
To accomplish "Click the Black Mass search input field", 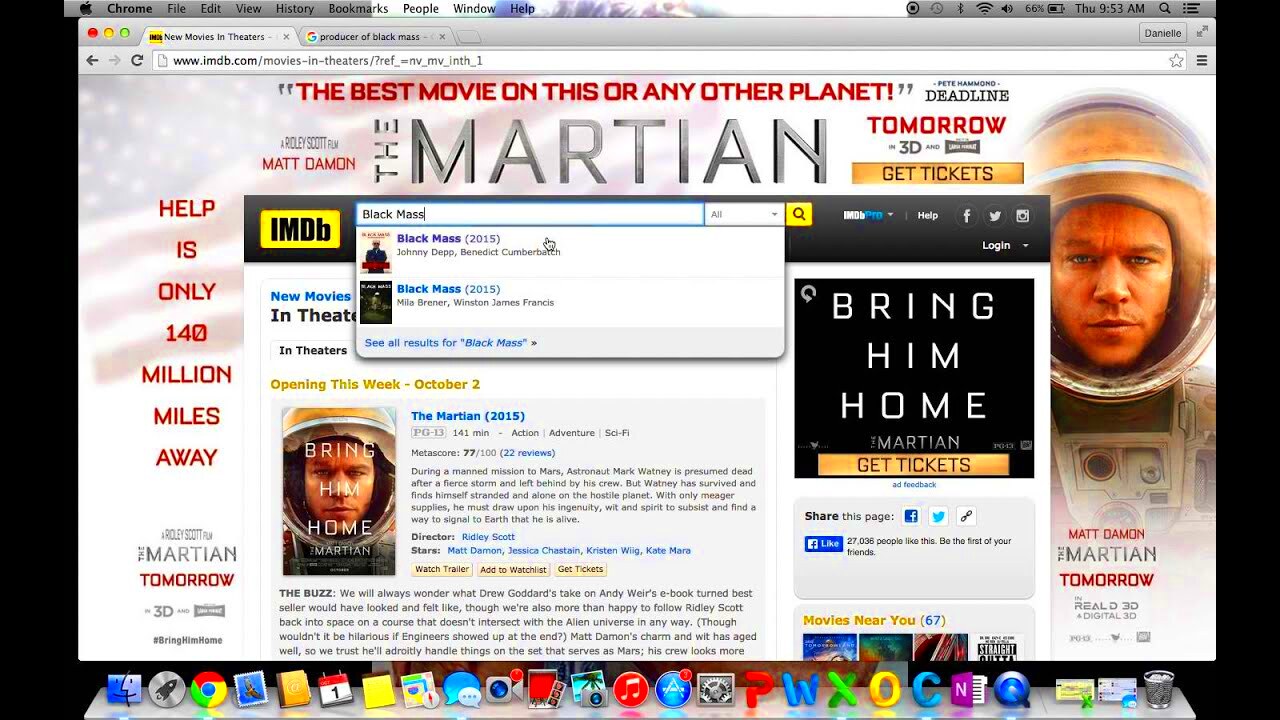I will pos(530,214).
